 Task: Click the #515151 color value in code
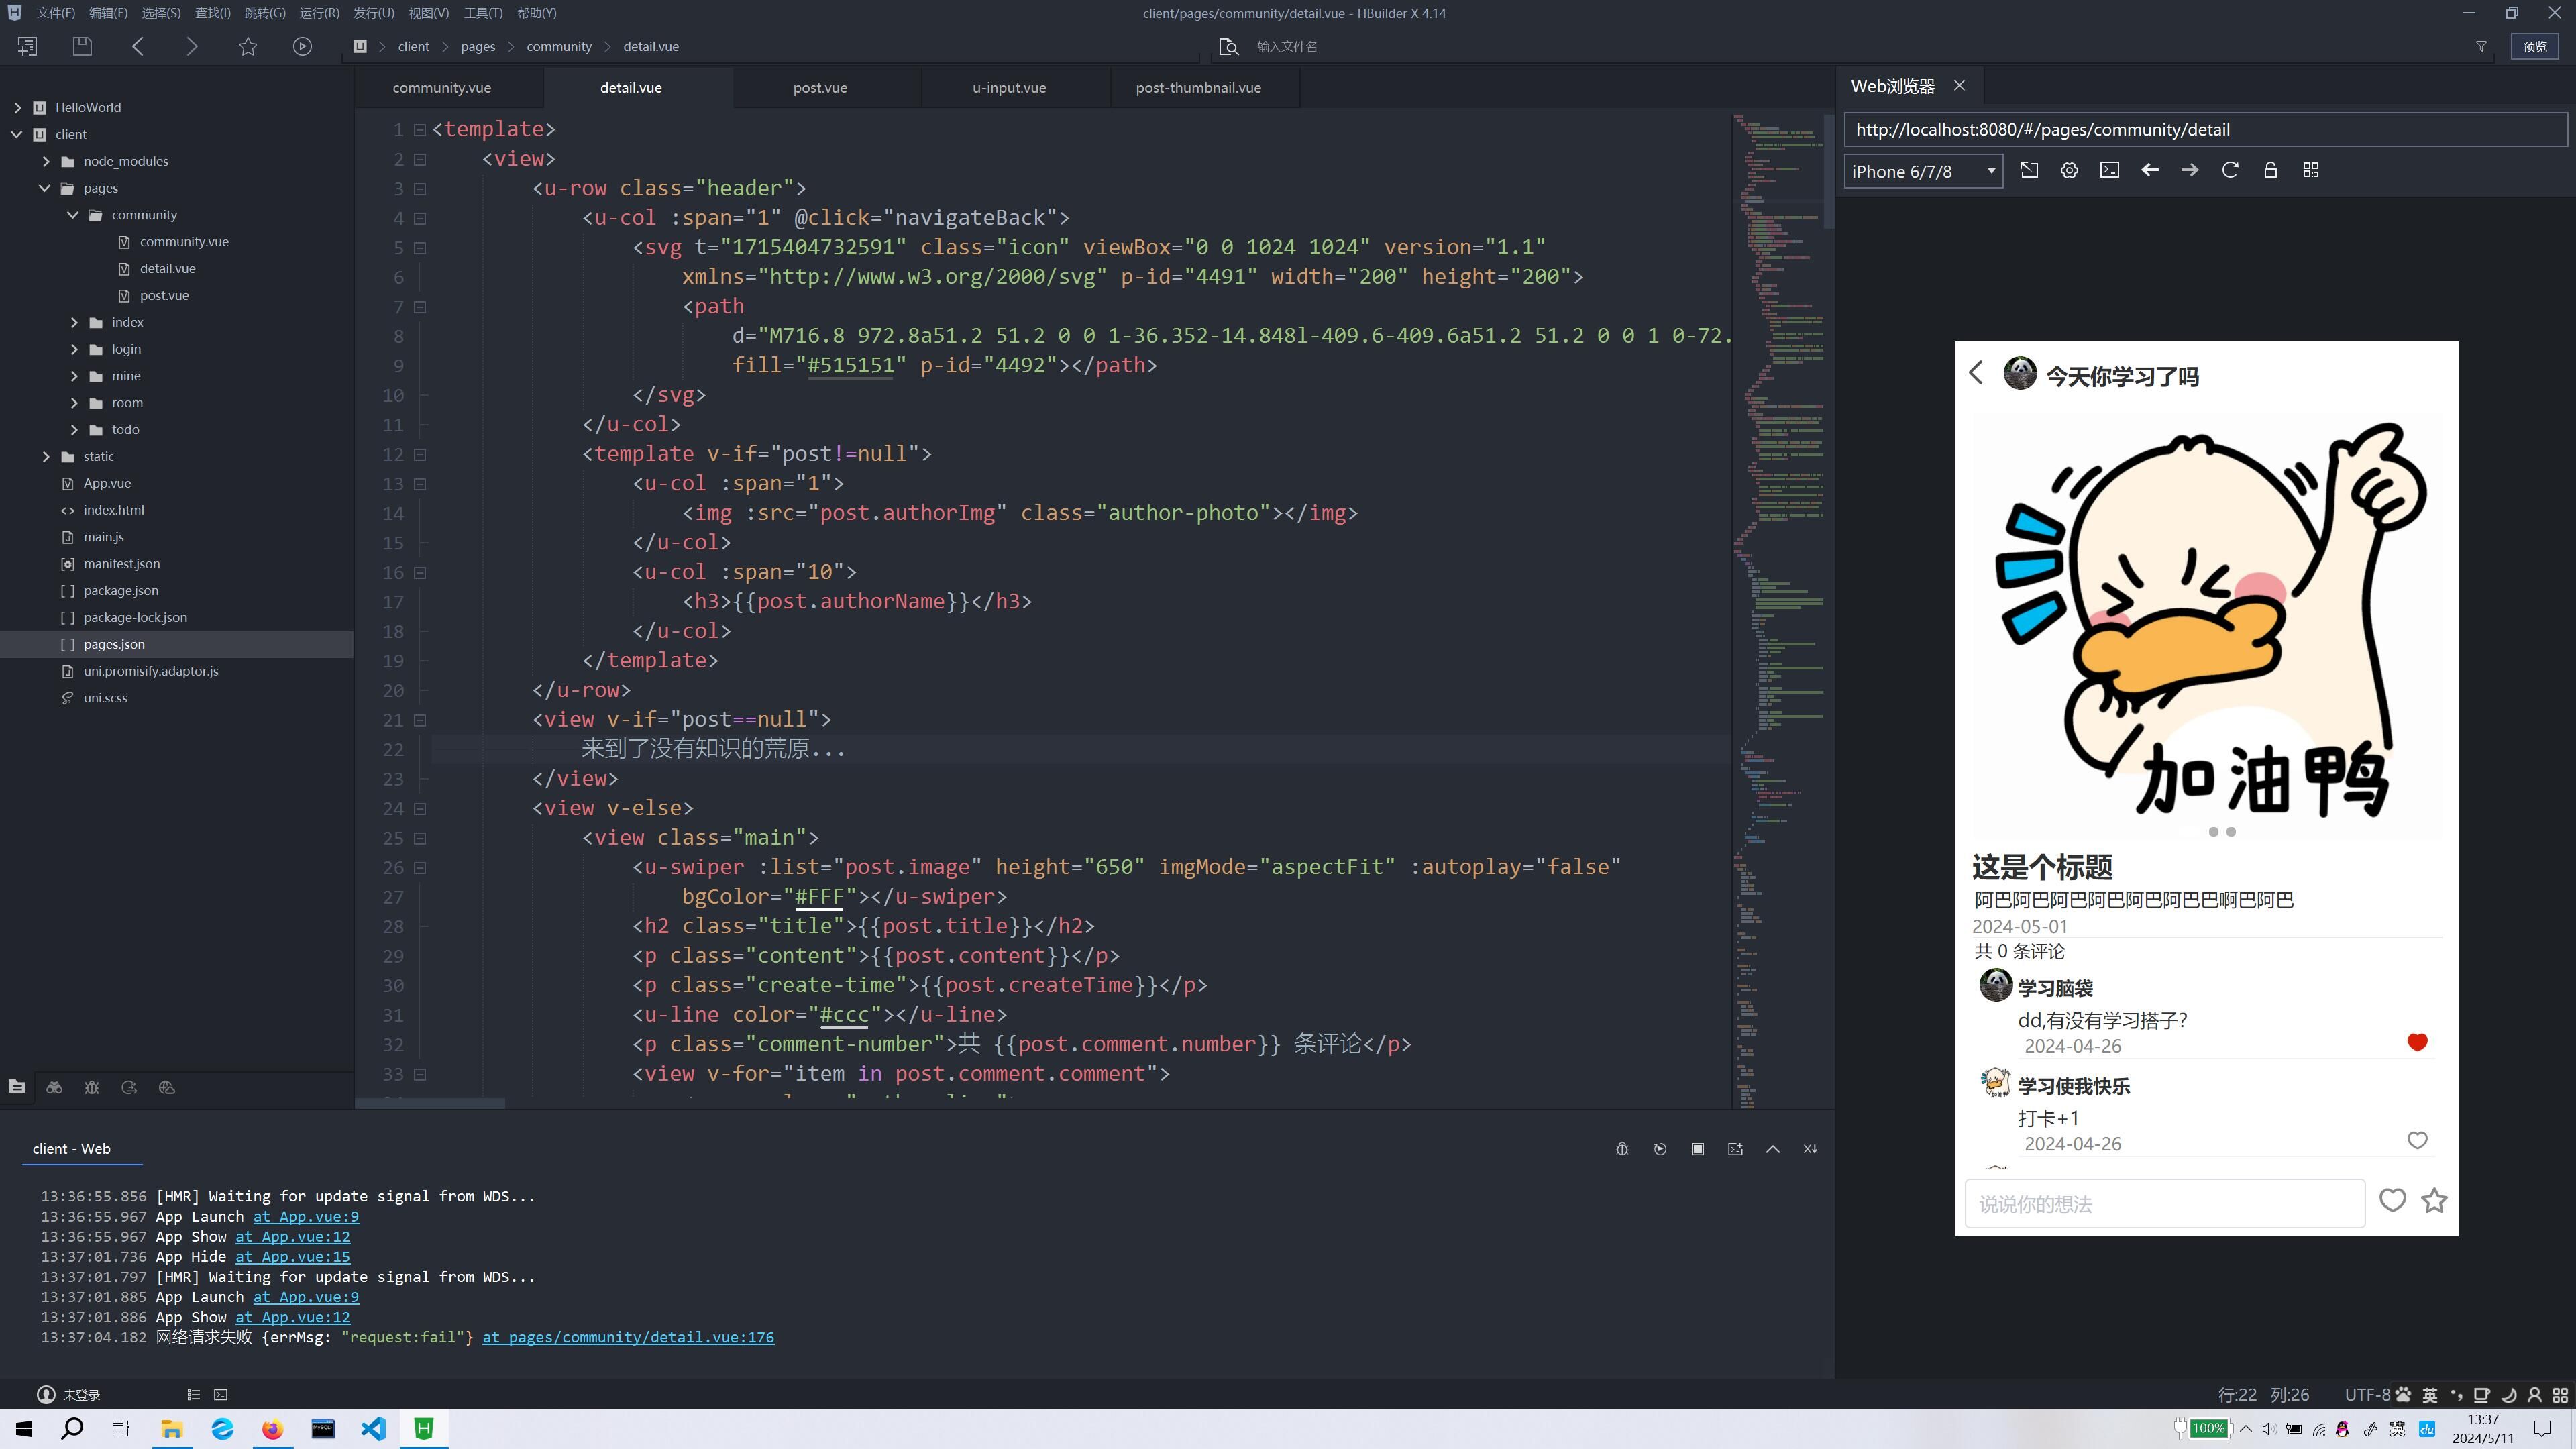pos(850,365)
